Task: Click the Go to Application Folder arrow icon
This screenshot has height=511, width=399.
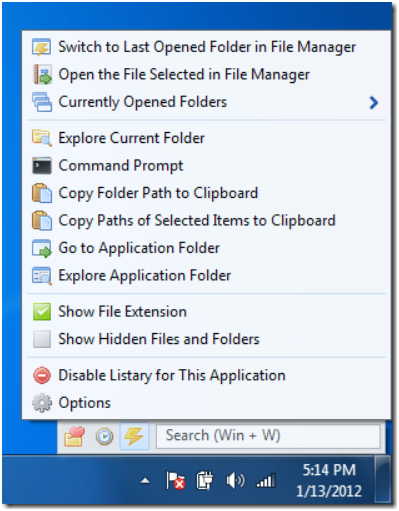Action: coord(42,248)
